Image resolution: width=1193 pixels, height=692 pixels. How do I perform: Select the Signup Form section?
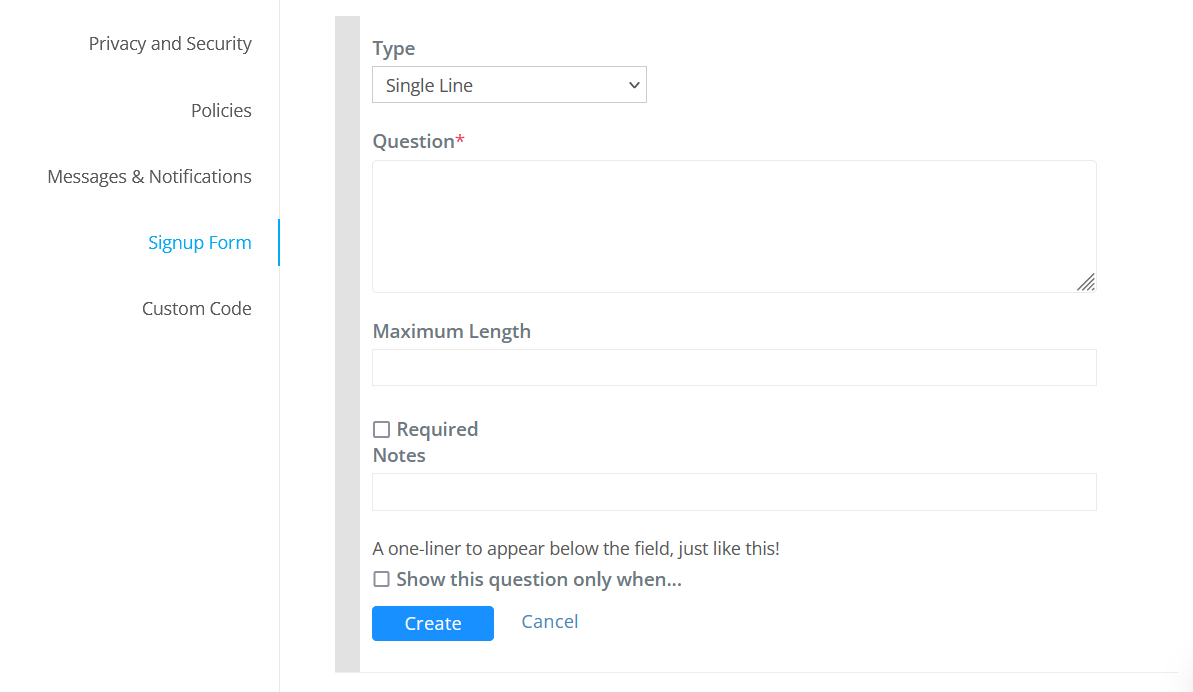[x=199, y=243]
